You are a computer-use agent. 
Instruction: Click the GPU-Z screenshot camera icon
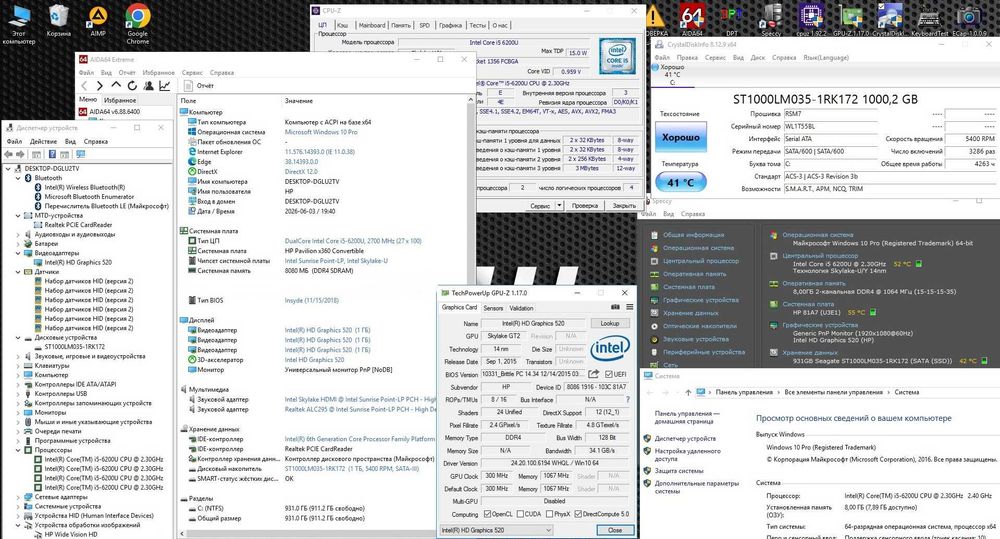point(615,307)
